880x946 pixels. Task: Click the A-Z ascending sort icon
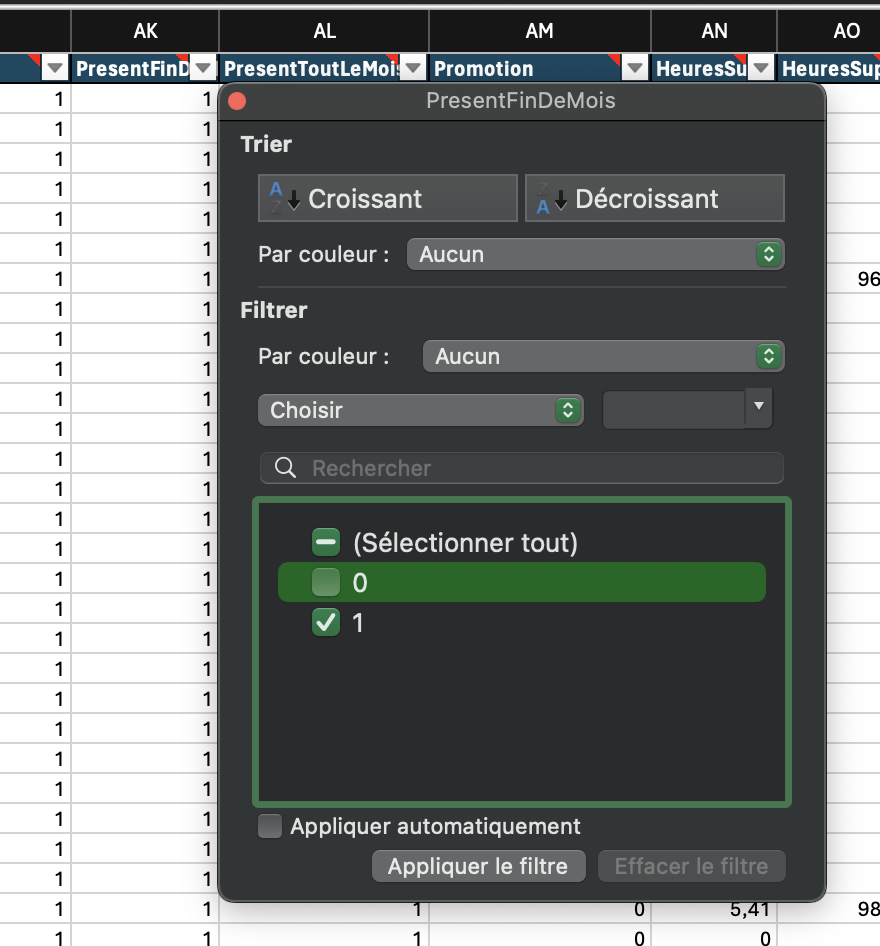click(285, 198)
